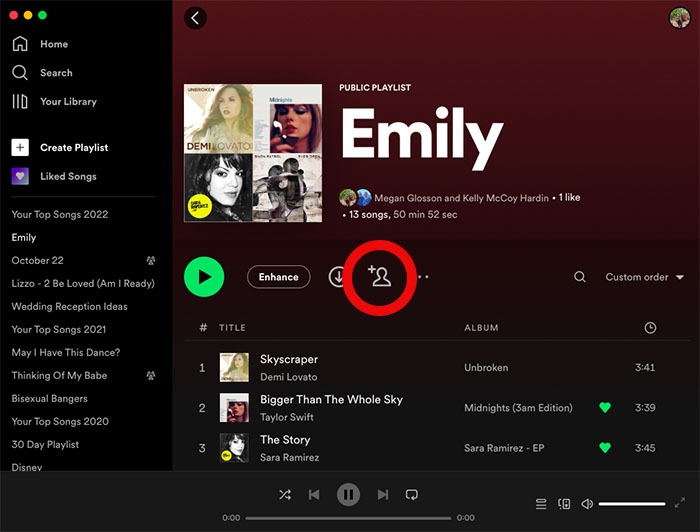Viewport: 700px width, 532px height.
Task: Adjust the volume slider
Action: [x=632, y=504]
